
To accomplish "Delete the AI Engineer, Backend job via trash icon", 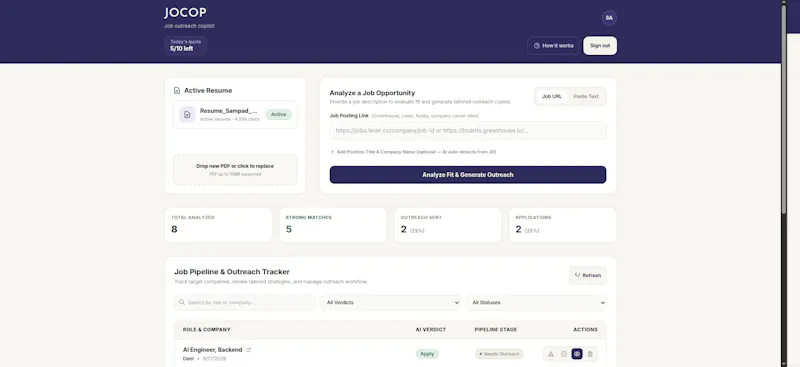I will click(590, 354).
